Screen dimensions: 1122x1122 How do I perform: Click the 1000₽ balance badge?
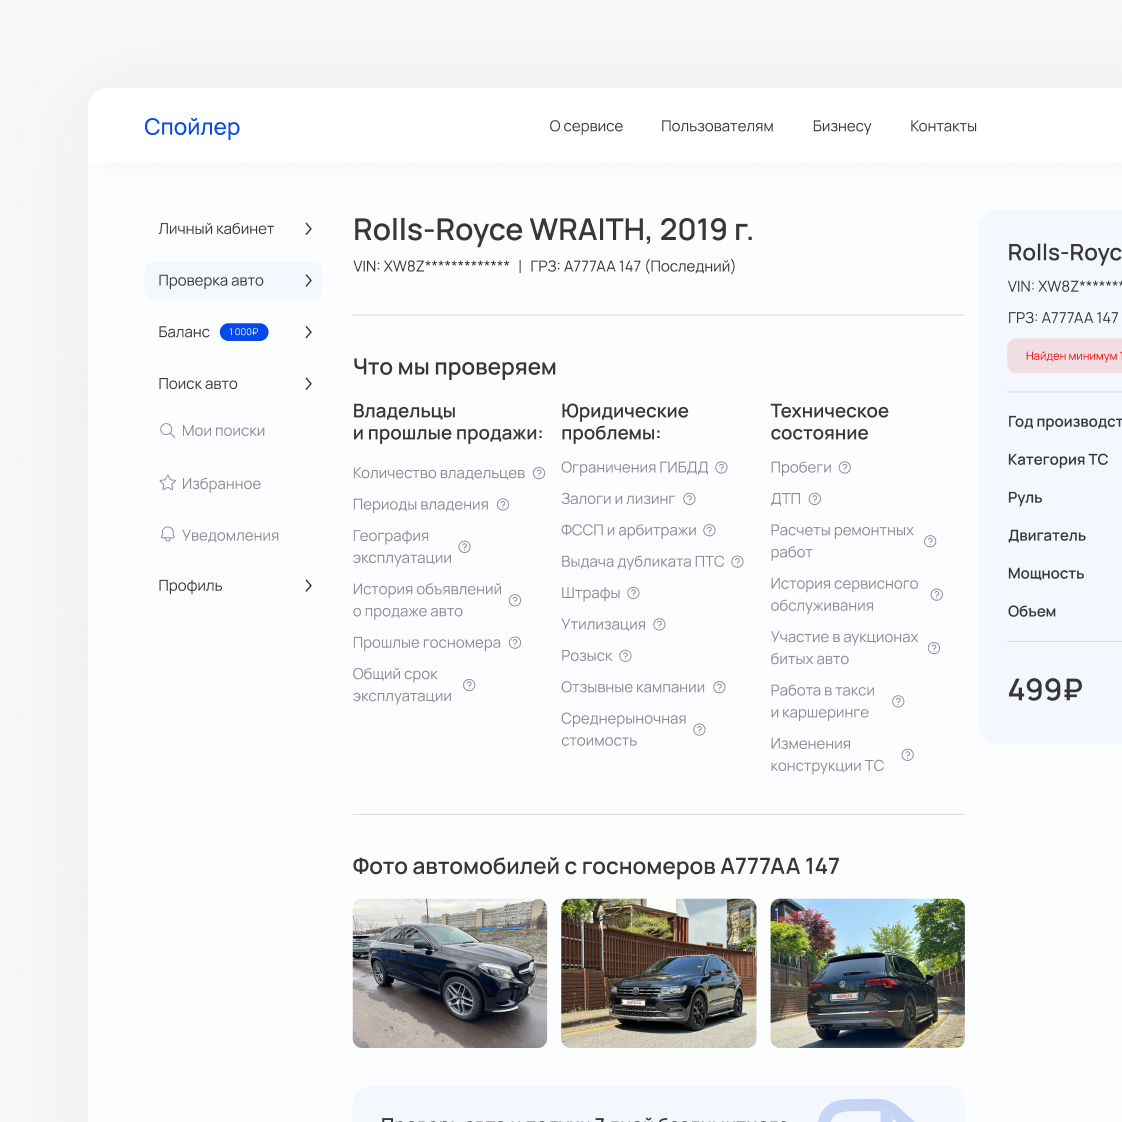coord(244,332)
